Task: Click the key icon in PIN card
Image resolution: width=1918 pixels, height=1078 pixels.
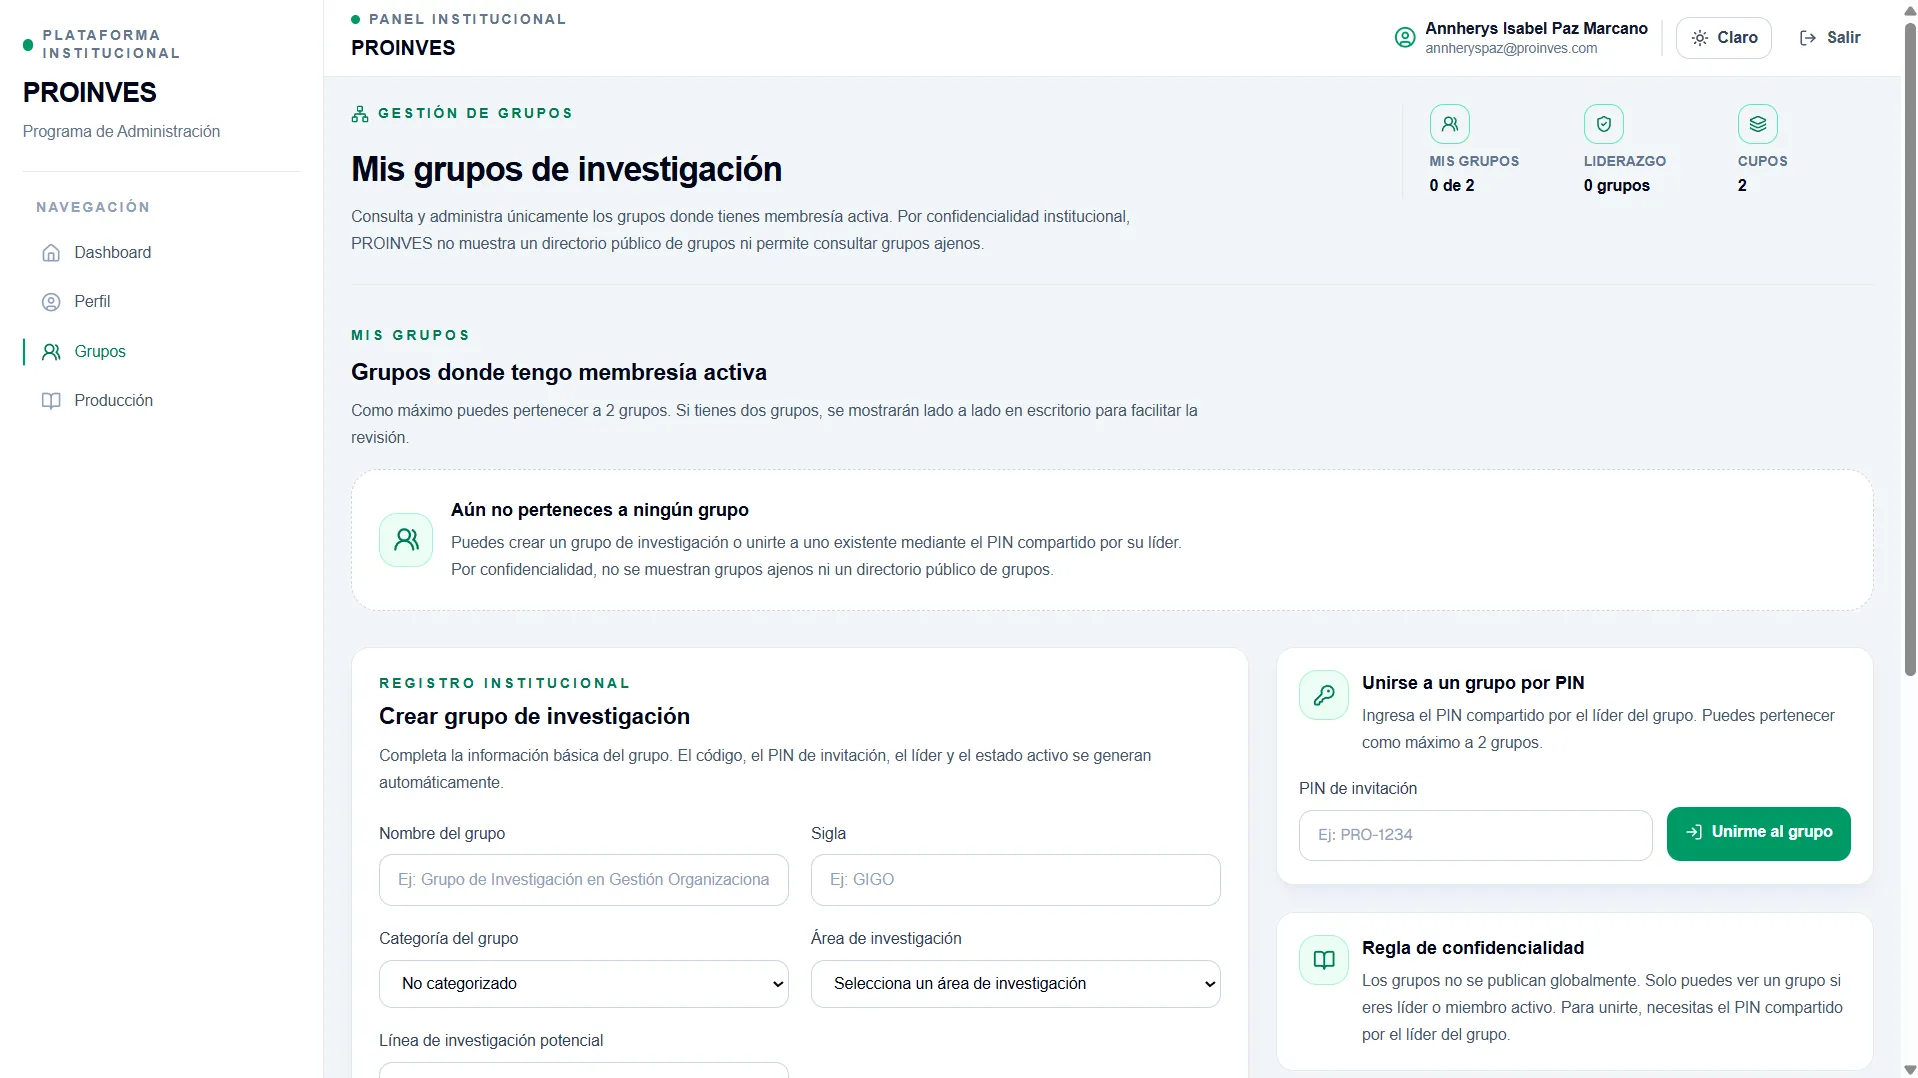Action: click(x=1324, y=695)
